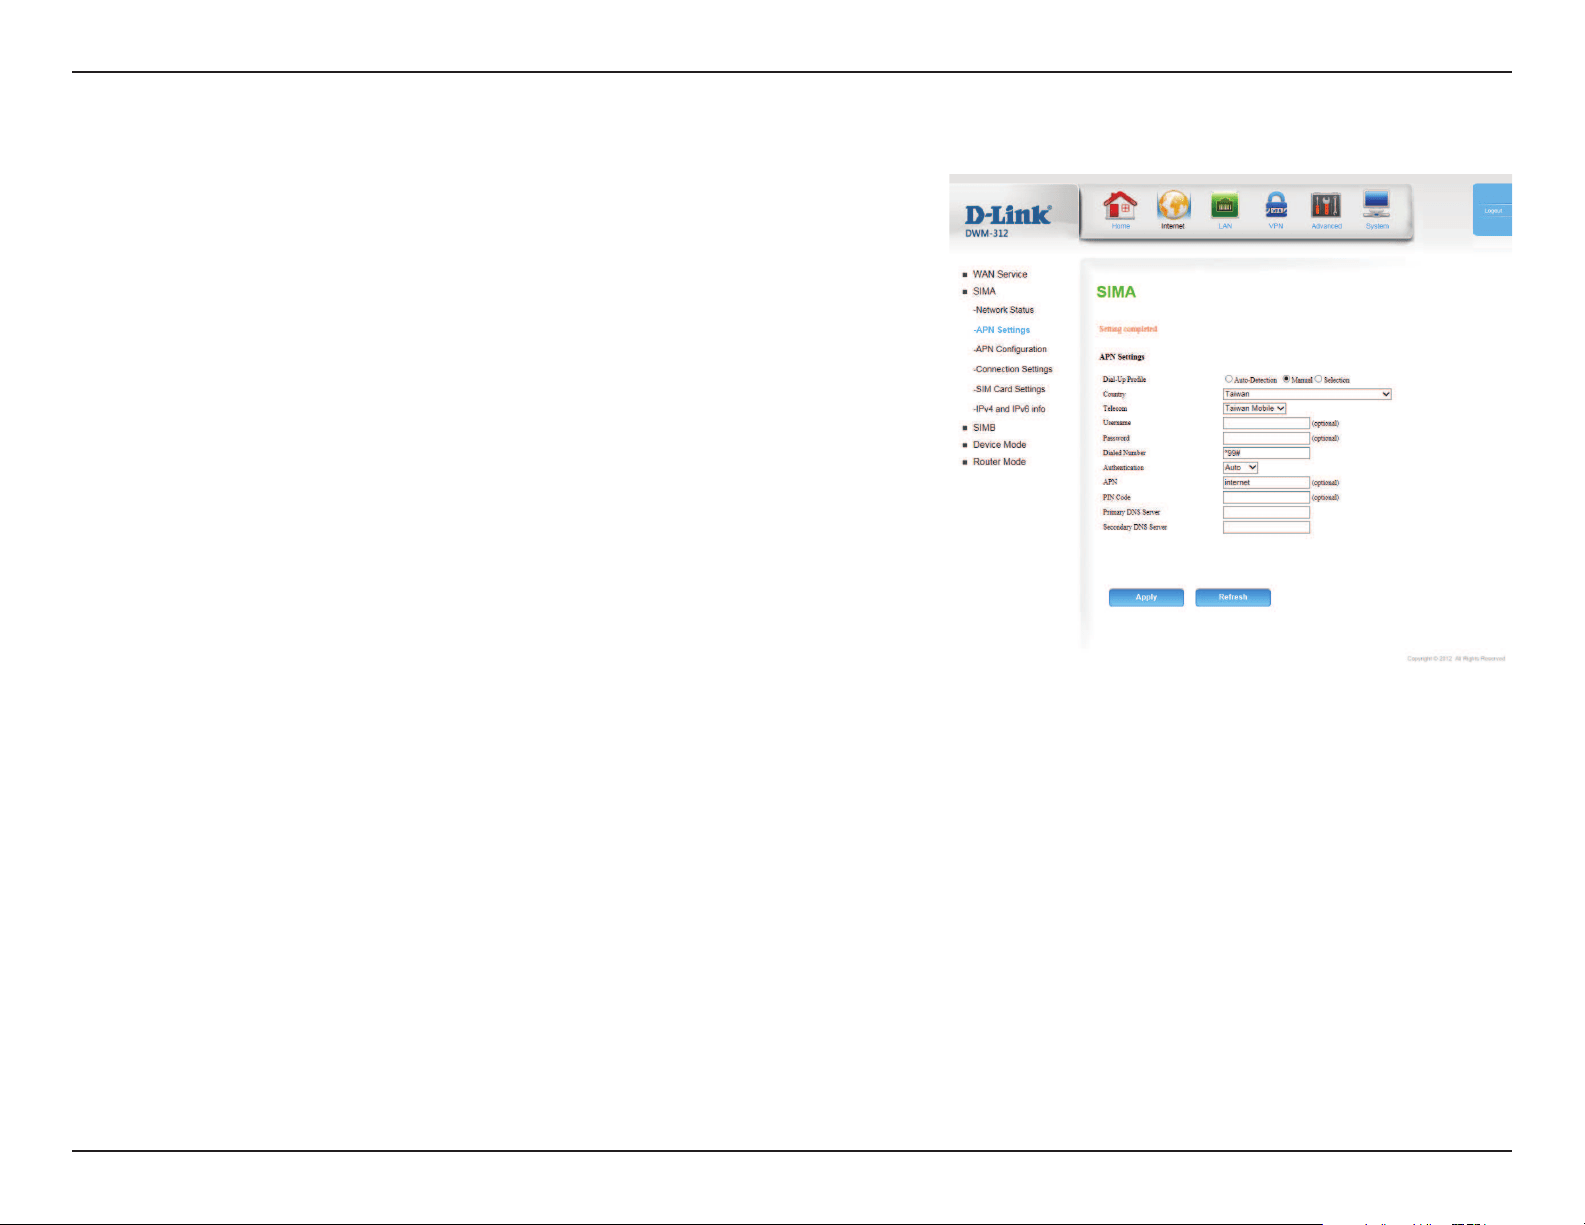Expand the SIMB sidebar section
Image resolution: width=1585 pixels, height=1225 pixels.
point(984,427)
